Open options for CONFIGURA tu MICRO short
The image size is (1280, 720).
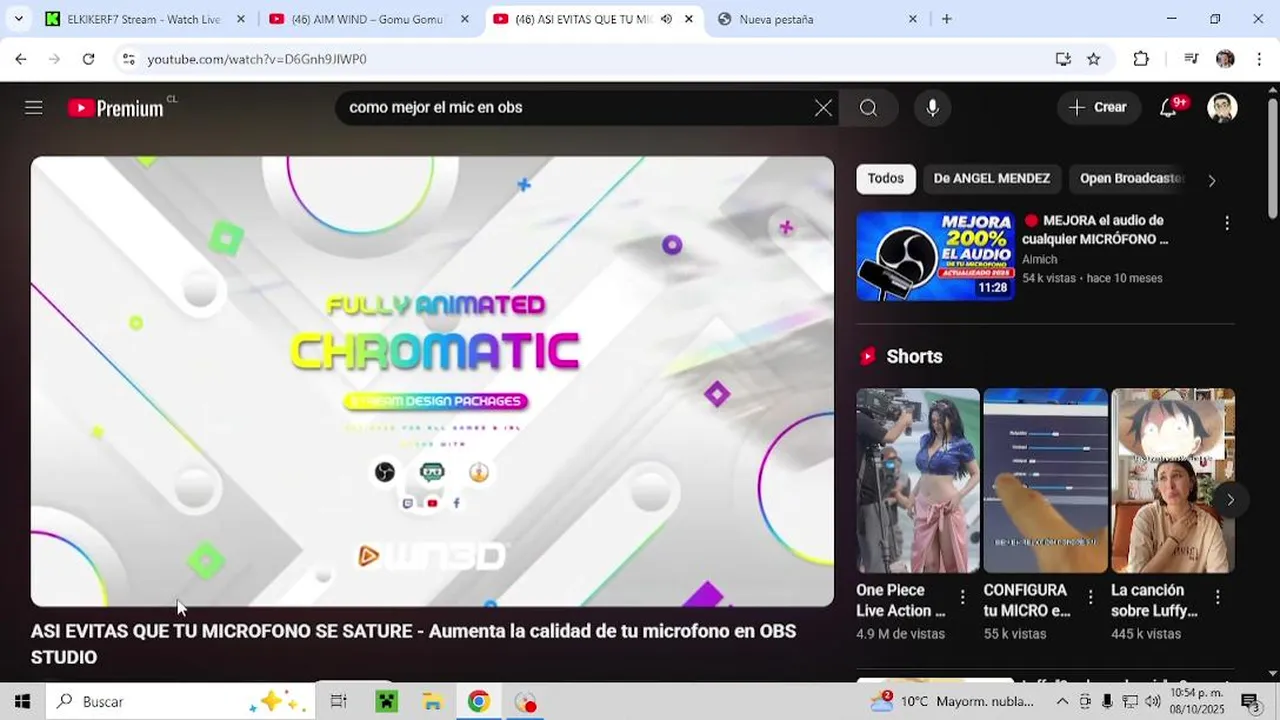coord(1090,597)
